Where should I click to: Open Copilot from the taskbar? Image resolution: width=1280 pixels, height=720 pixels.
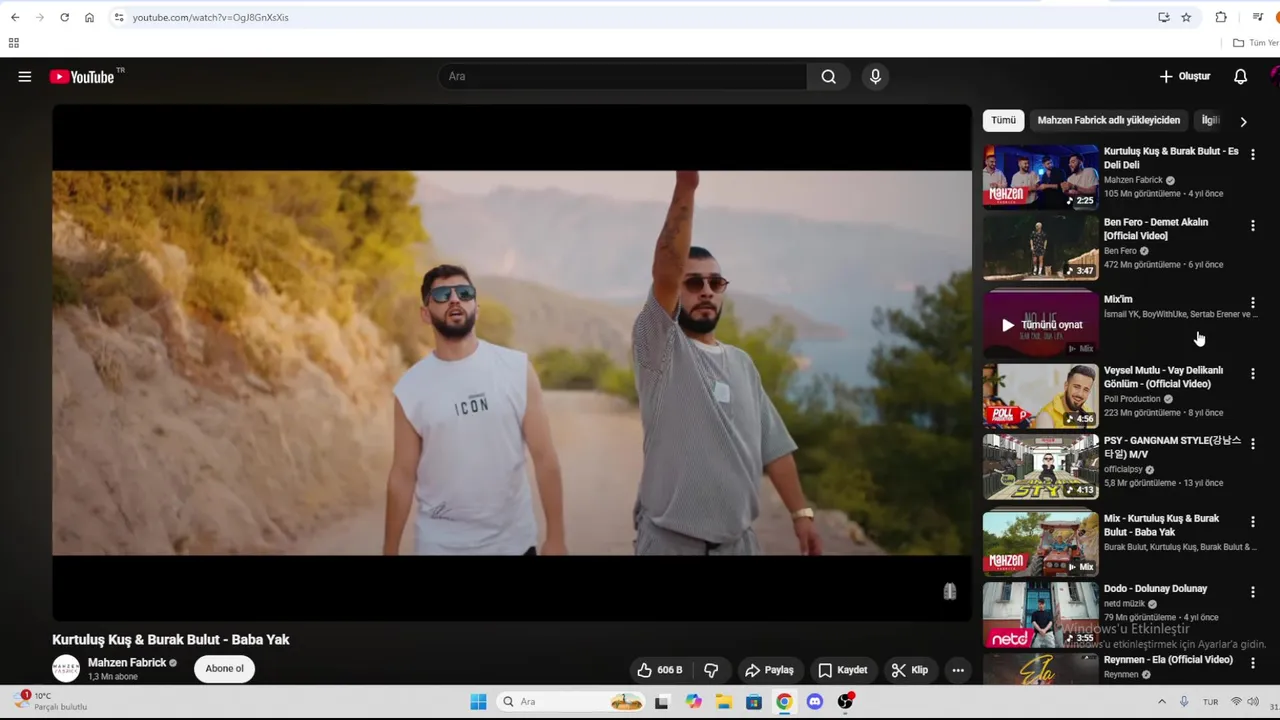pyautogui.click(x=693, y=702)
